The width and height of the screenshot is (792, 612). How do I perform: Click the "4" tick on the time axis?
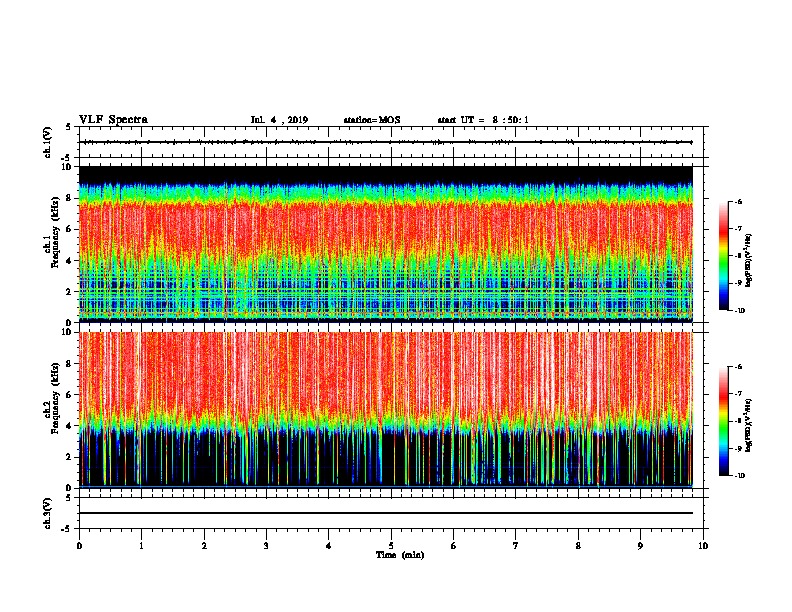point(329,546)
